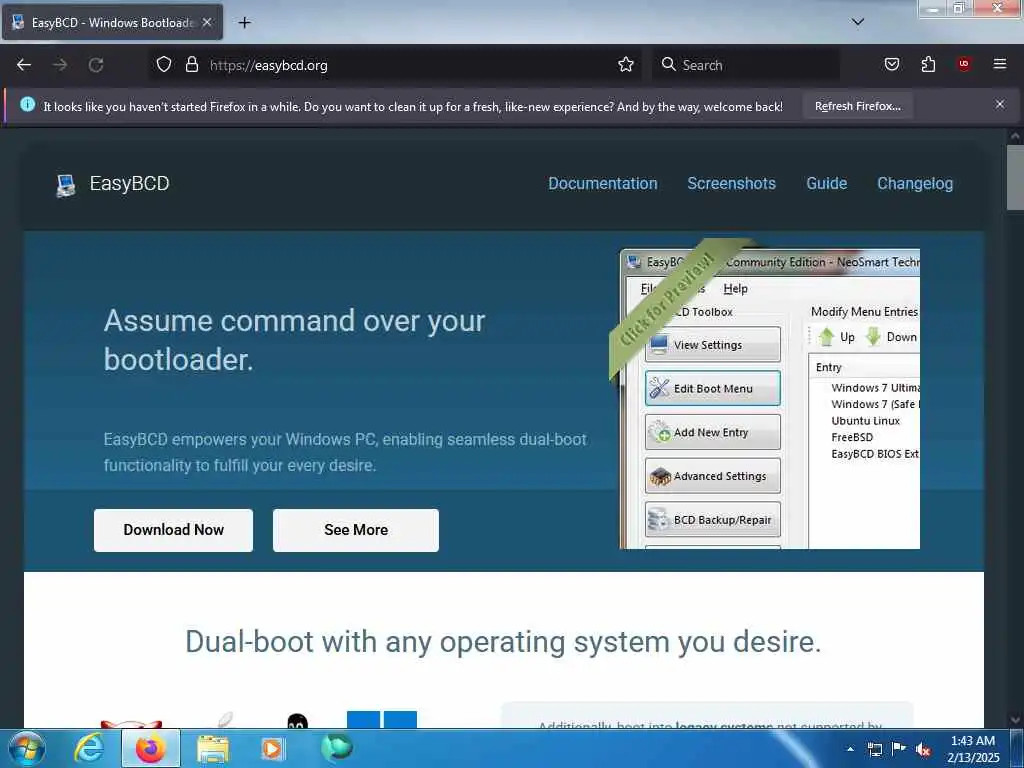Image resolution: width=1024 pixels, height=768 pixels.
Task: Launch Internet Explorer from the taskbar
Action: point(89,748)
